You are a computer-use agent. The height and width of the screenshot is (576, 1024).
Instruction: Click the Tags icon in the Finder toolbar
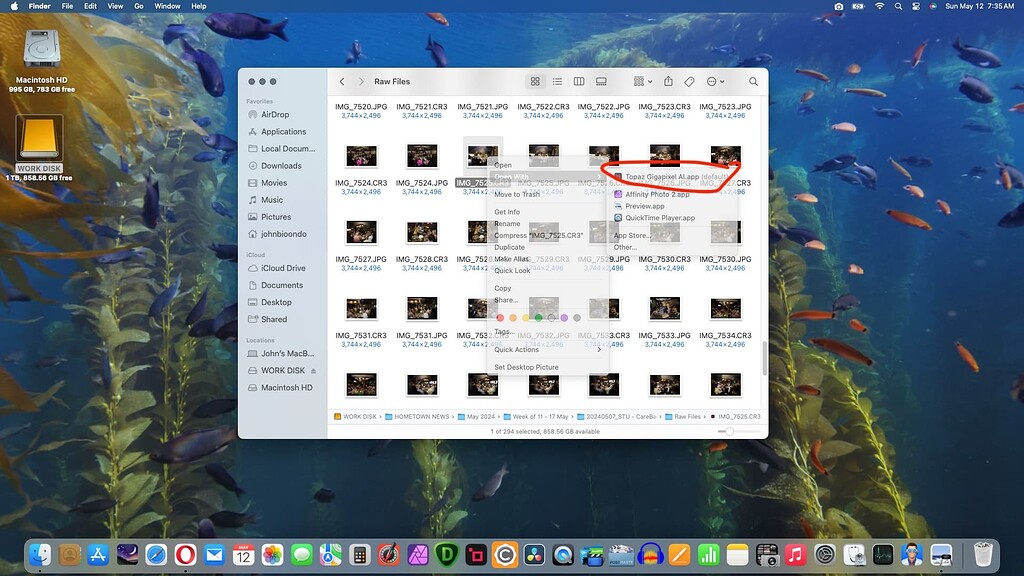pos(690,81)
